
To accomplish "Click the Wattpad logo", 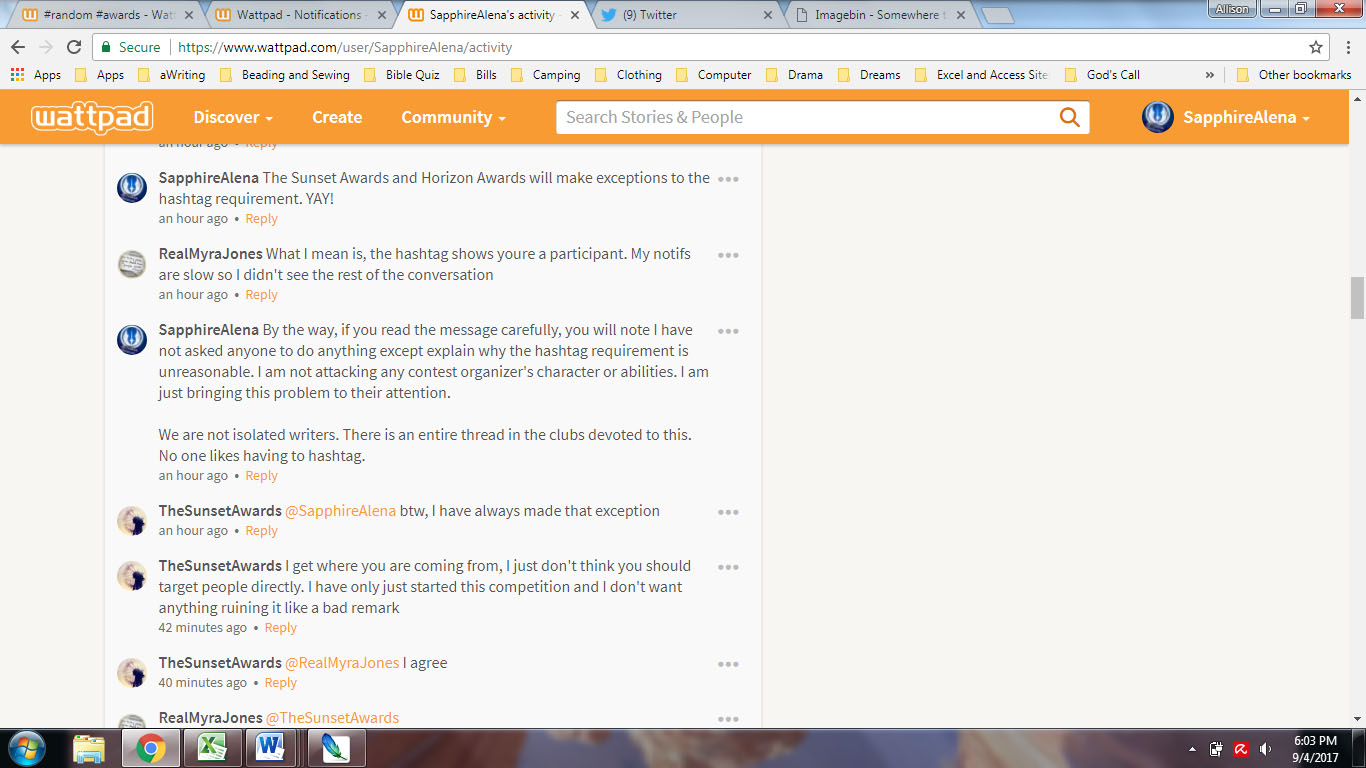I will tap(92, 117).
